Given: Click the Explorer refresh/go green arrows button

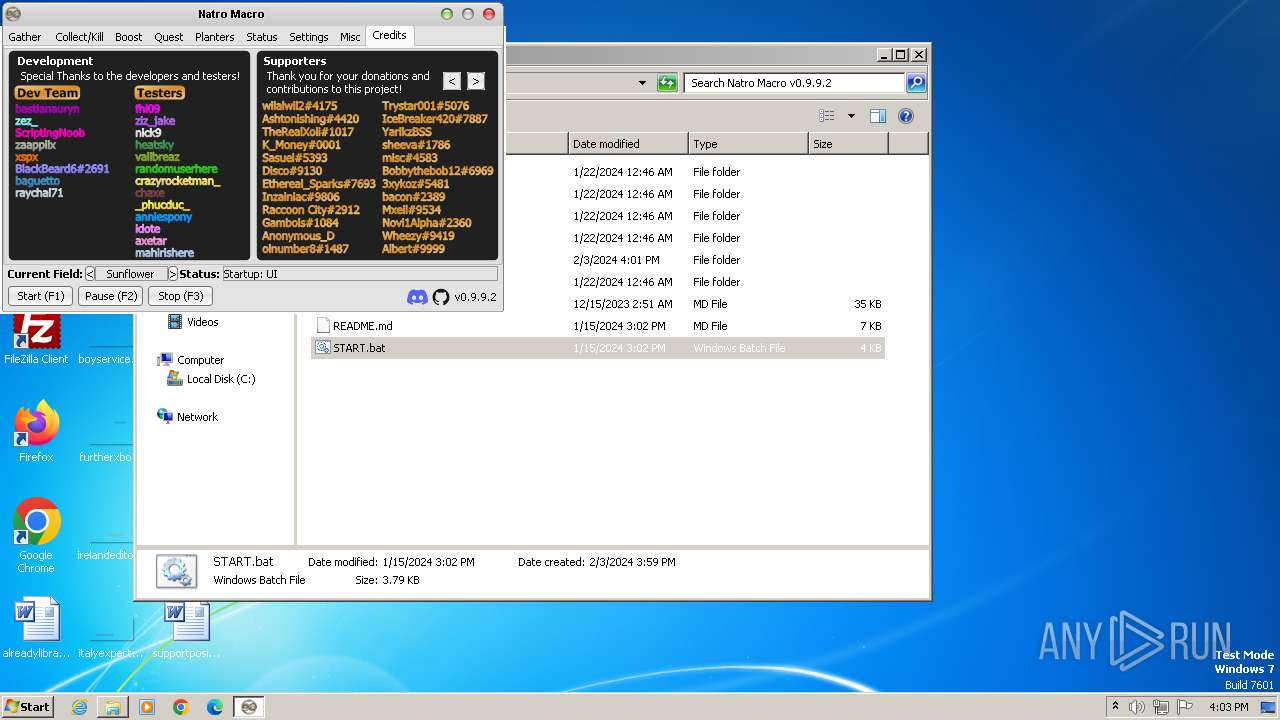Looking at the screenshot, I should [x=667, y=83].
